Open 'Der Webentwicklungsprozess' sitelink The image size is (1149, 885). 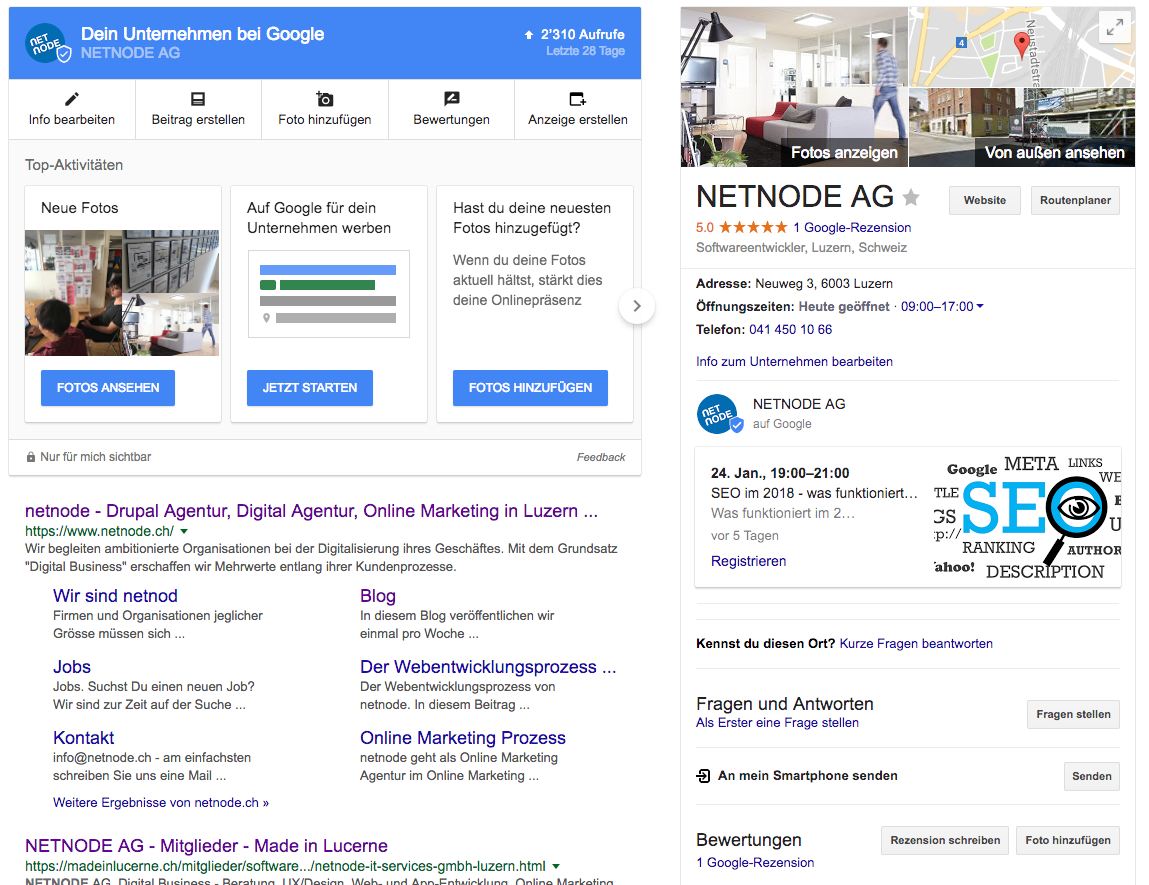tap(488, 667)
